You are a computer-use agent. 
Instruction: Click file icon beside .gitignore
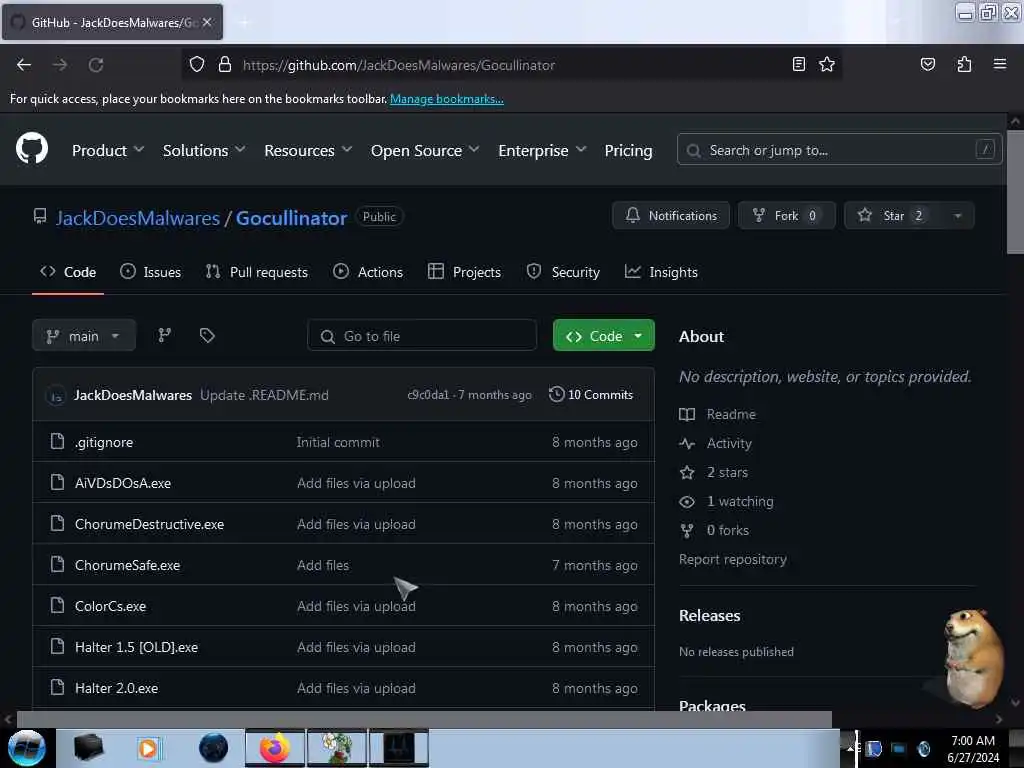point(57,441)
